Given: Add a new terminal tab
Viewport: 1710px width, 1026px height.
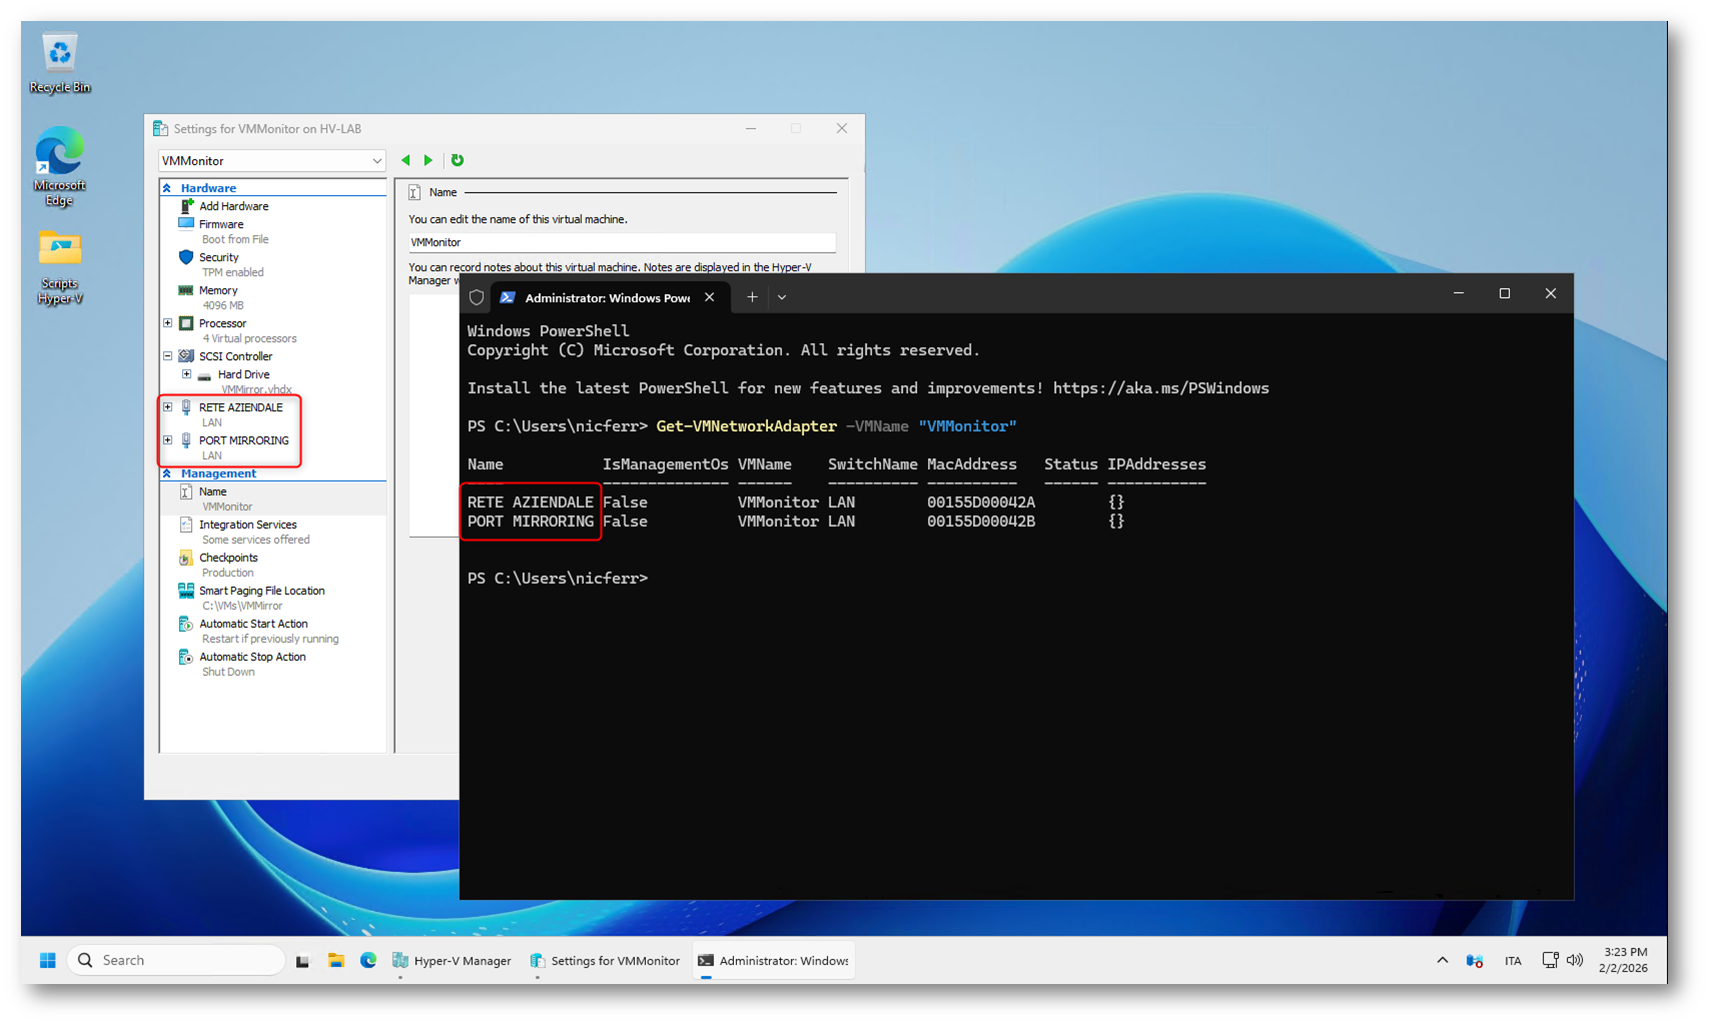Looking at the screenshot, I should [x=752, y=297].
